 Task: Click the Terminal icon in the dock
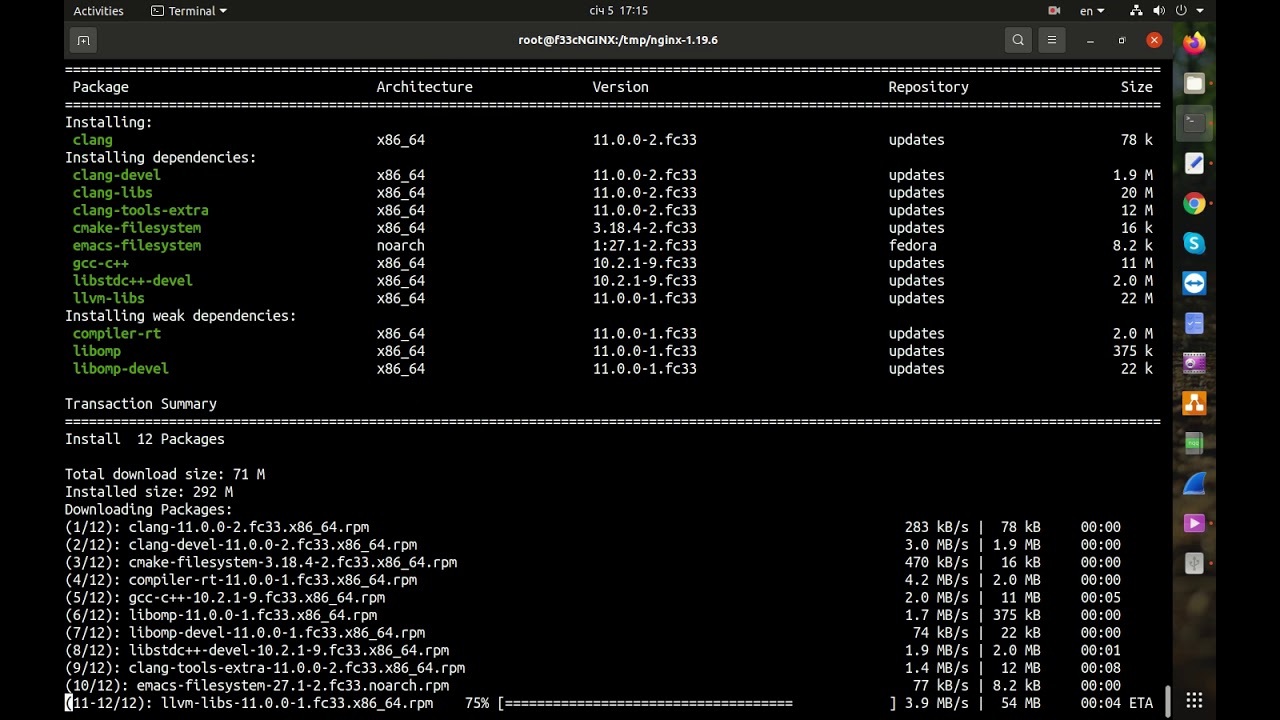1194,123
